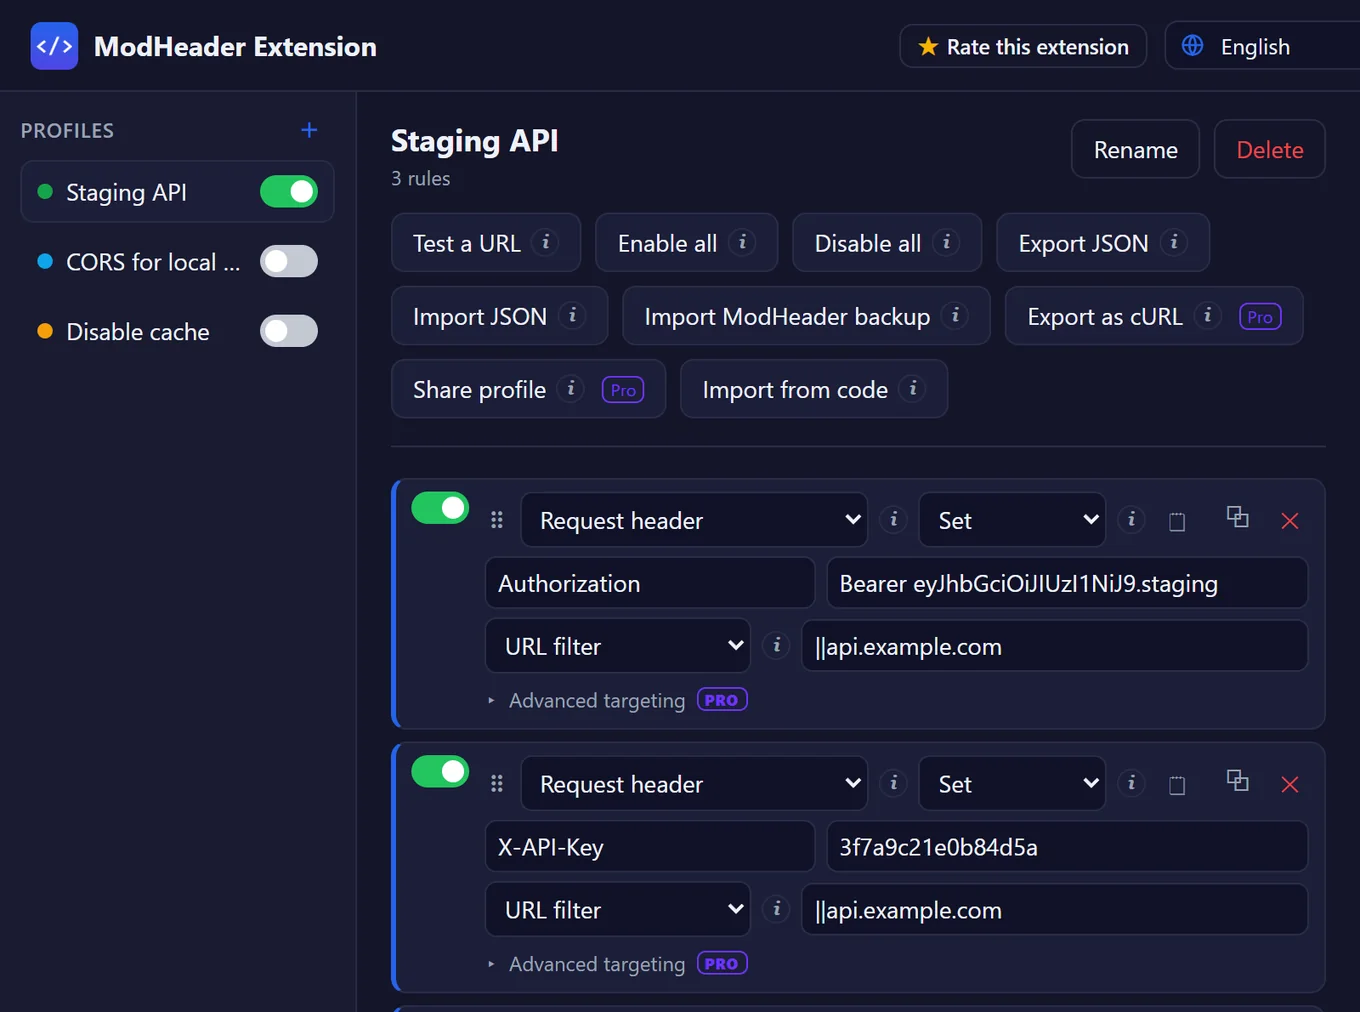Screen dimensions: 1360x1012
Task: Open info icon beside Share profile
Action: 571,388
